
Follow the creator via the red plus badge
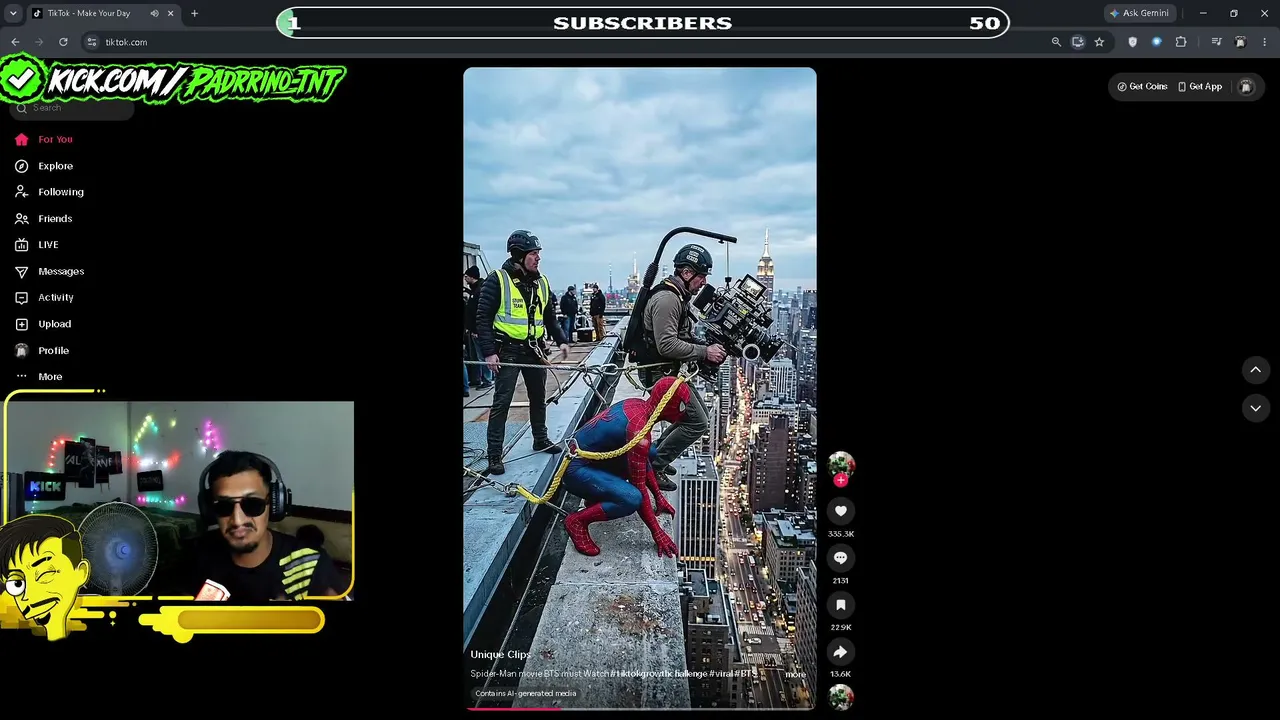[841, 480]
